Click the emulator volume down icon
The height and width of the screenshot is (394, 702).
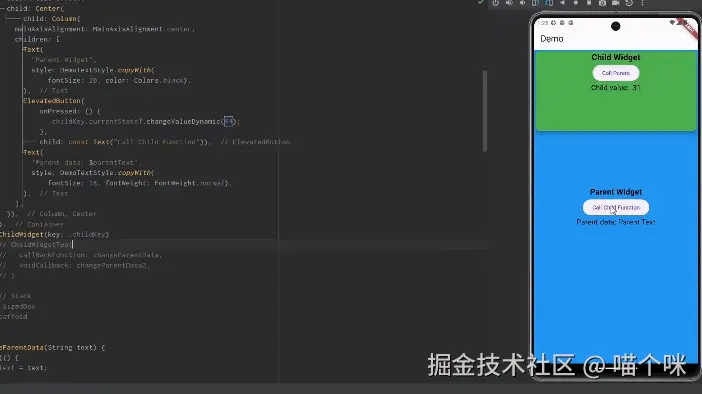pos(522,3)
